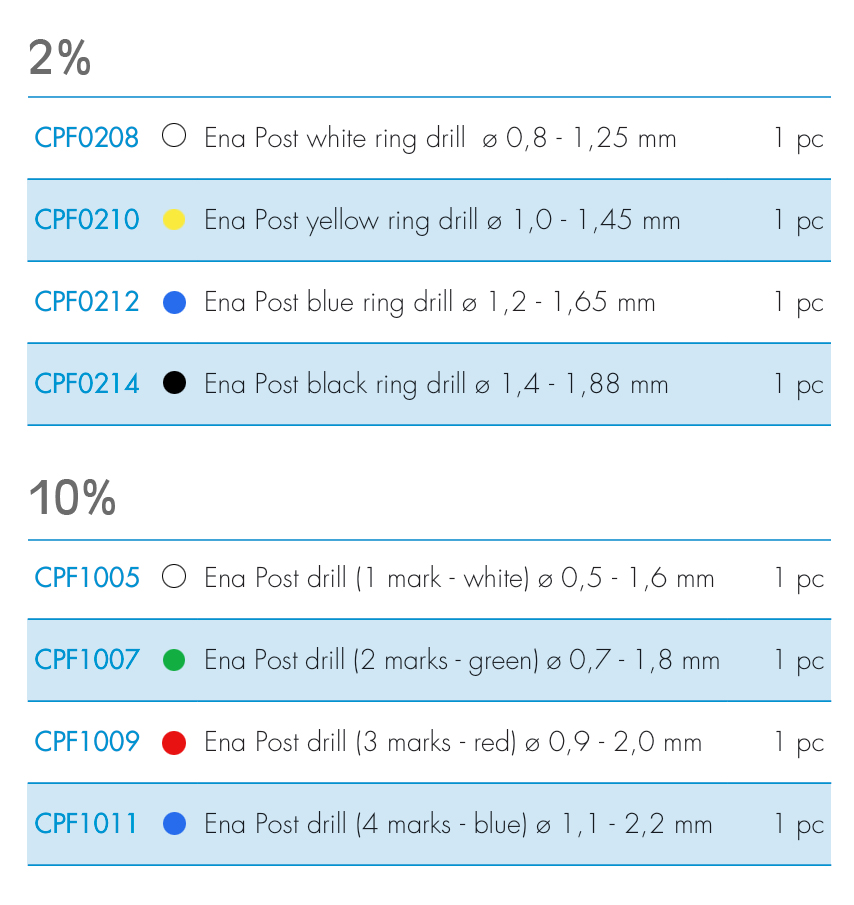This screenshot has height=905, width=854.
Task: Click product code CPF0214
Action: point(87,383)
